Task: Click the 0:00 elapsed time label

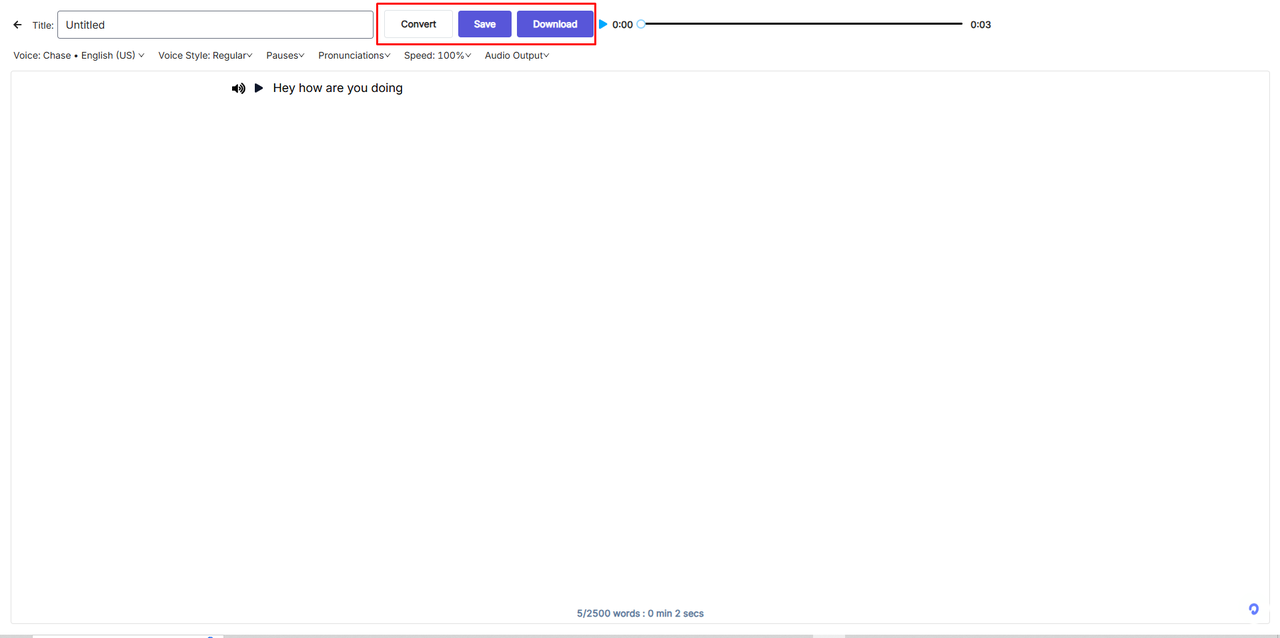Action: pyautogui.click(x=622, y=25)
